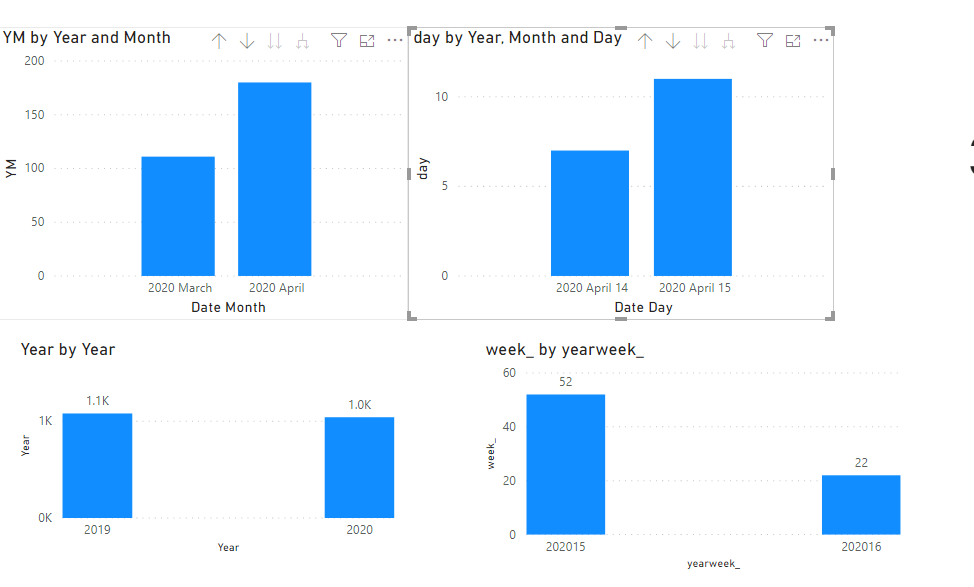Expand all down one level on YM chart
The width and height of the screenshot is (974, 587).
click(x=303, y=41)
